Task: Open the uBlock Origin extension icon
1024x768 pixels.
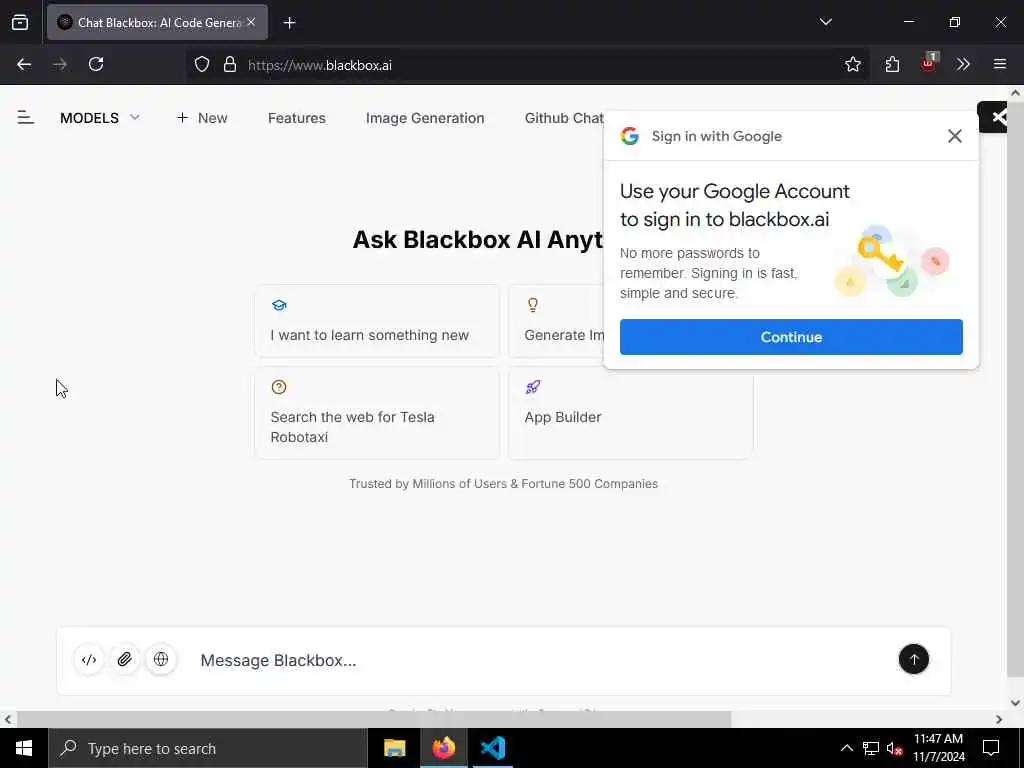Action: click(929, 63)
